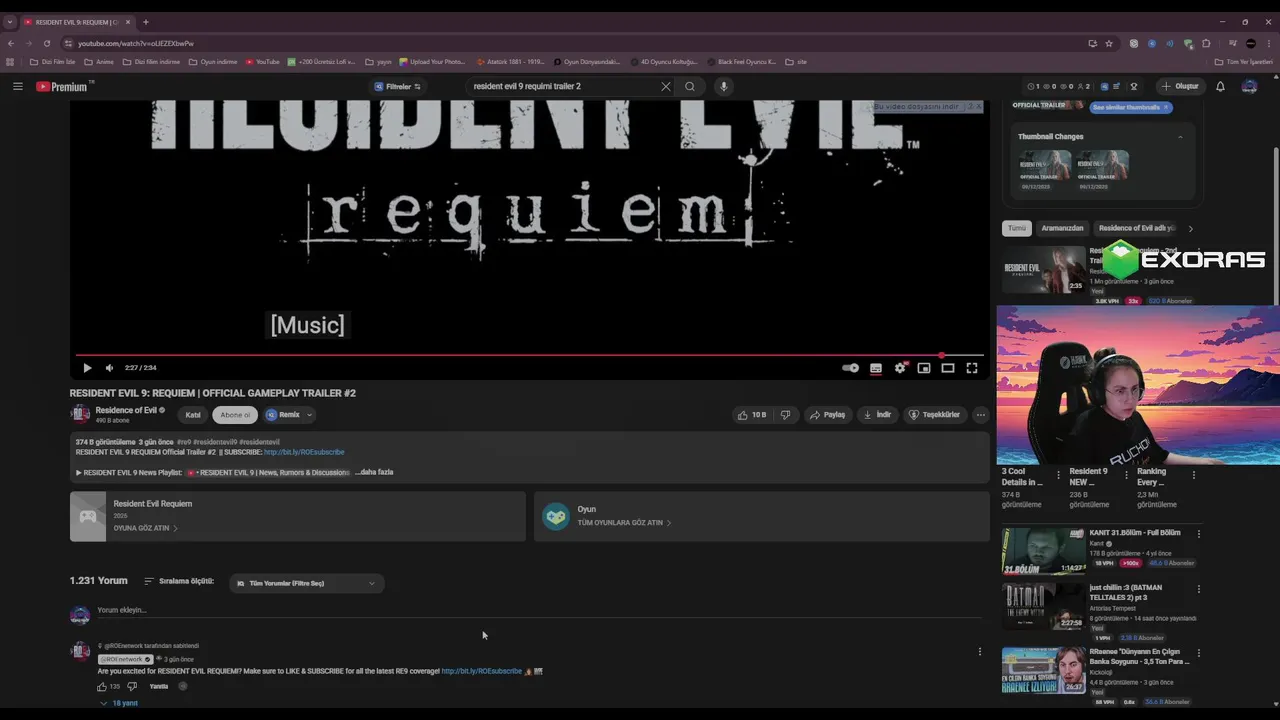Screen dimensions: 1280x720
Task: Select the Residence of Evil adlı chip
Action: point(1137,228)
